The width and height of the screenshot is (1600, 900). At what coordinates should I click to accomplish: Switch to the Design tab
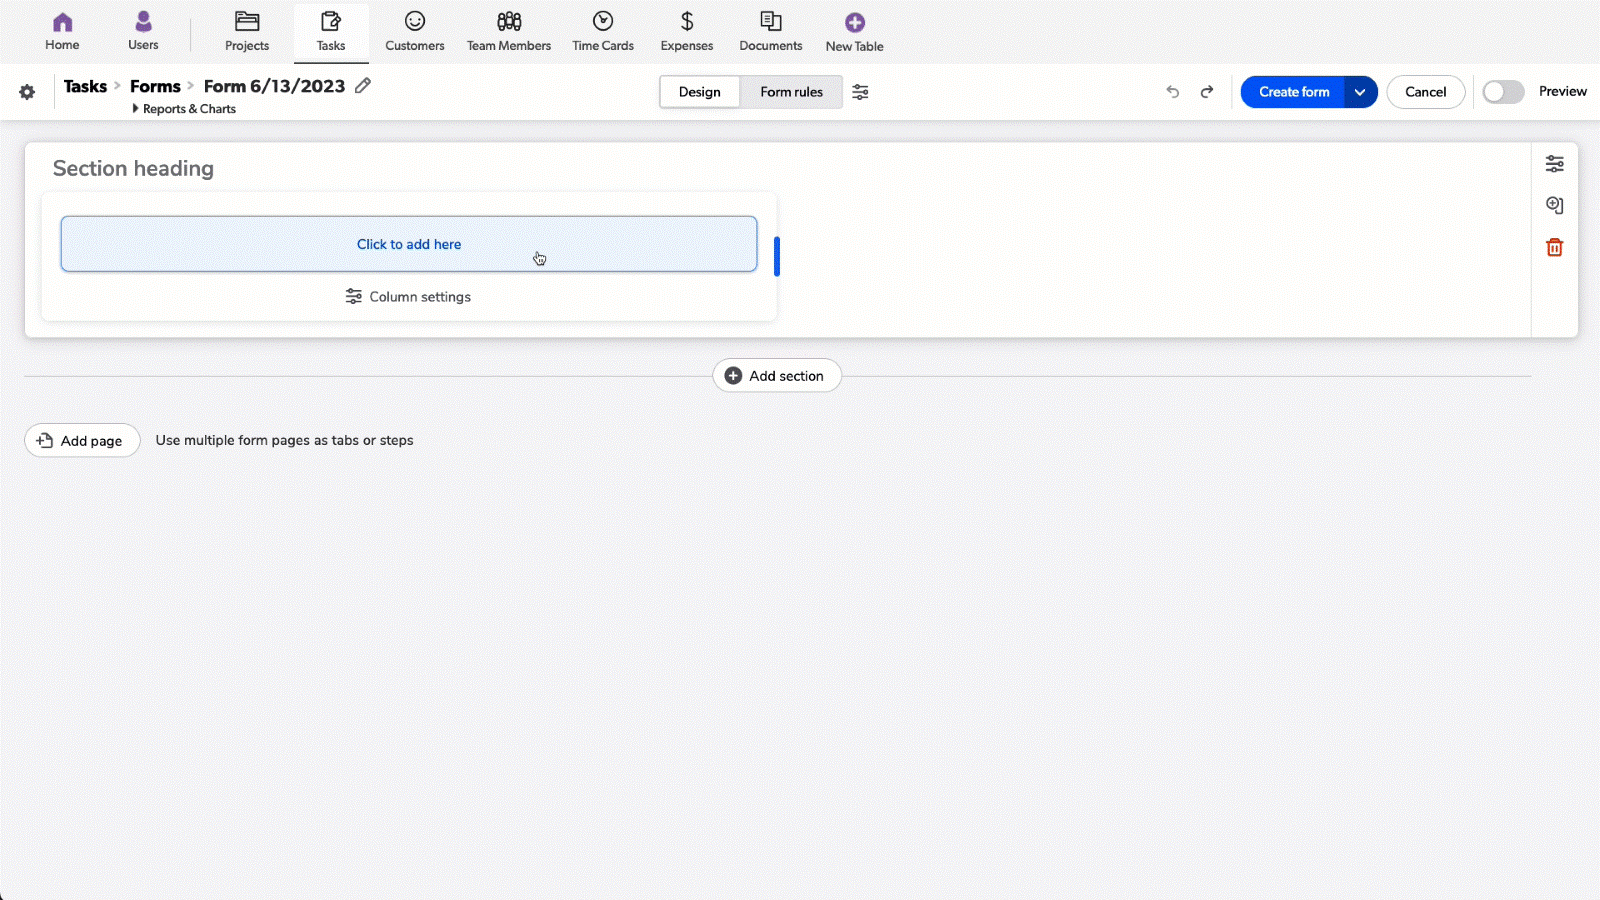pos(700,92)
